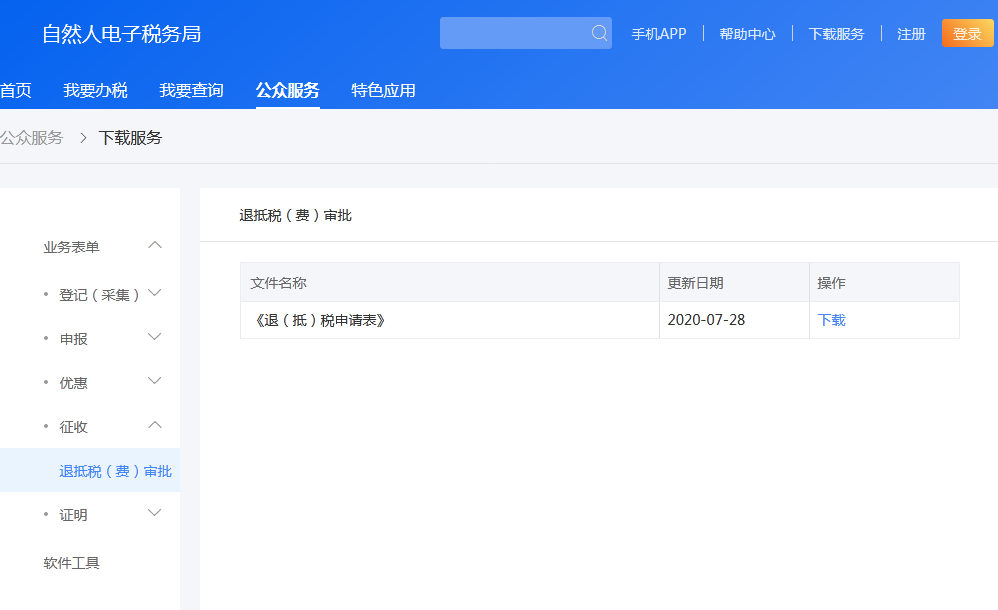Open 软件工具 in left sidebar
This screenshot has width=998, height=610.
pyautogui.click(x=71, y=563)
